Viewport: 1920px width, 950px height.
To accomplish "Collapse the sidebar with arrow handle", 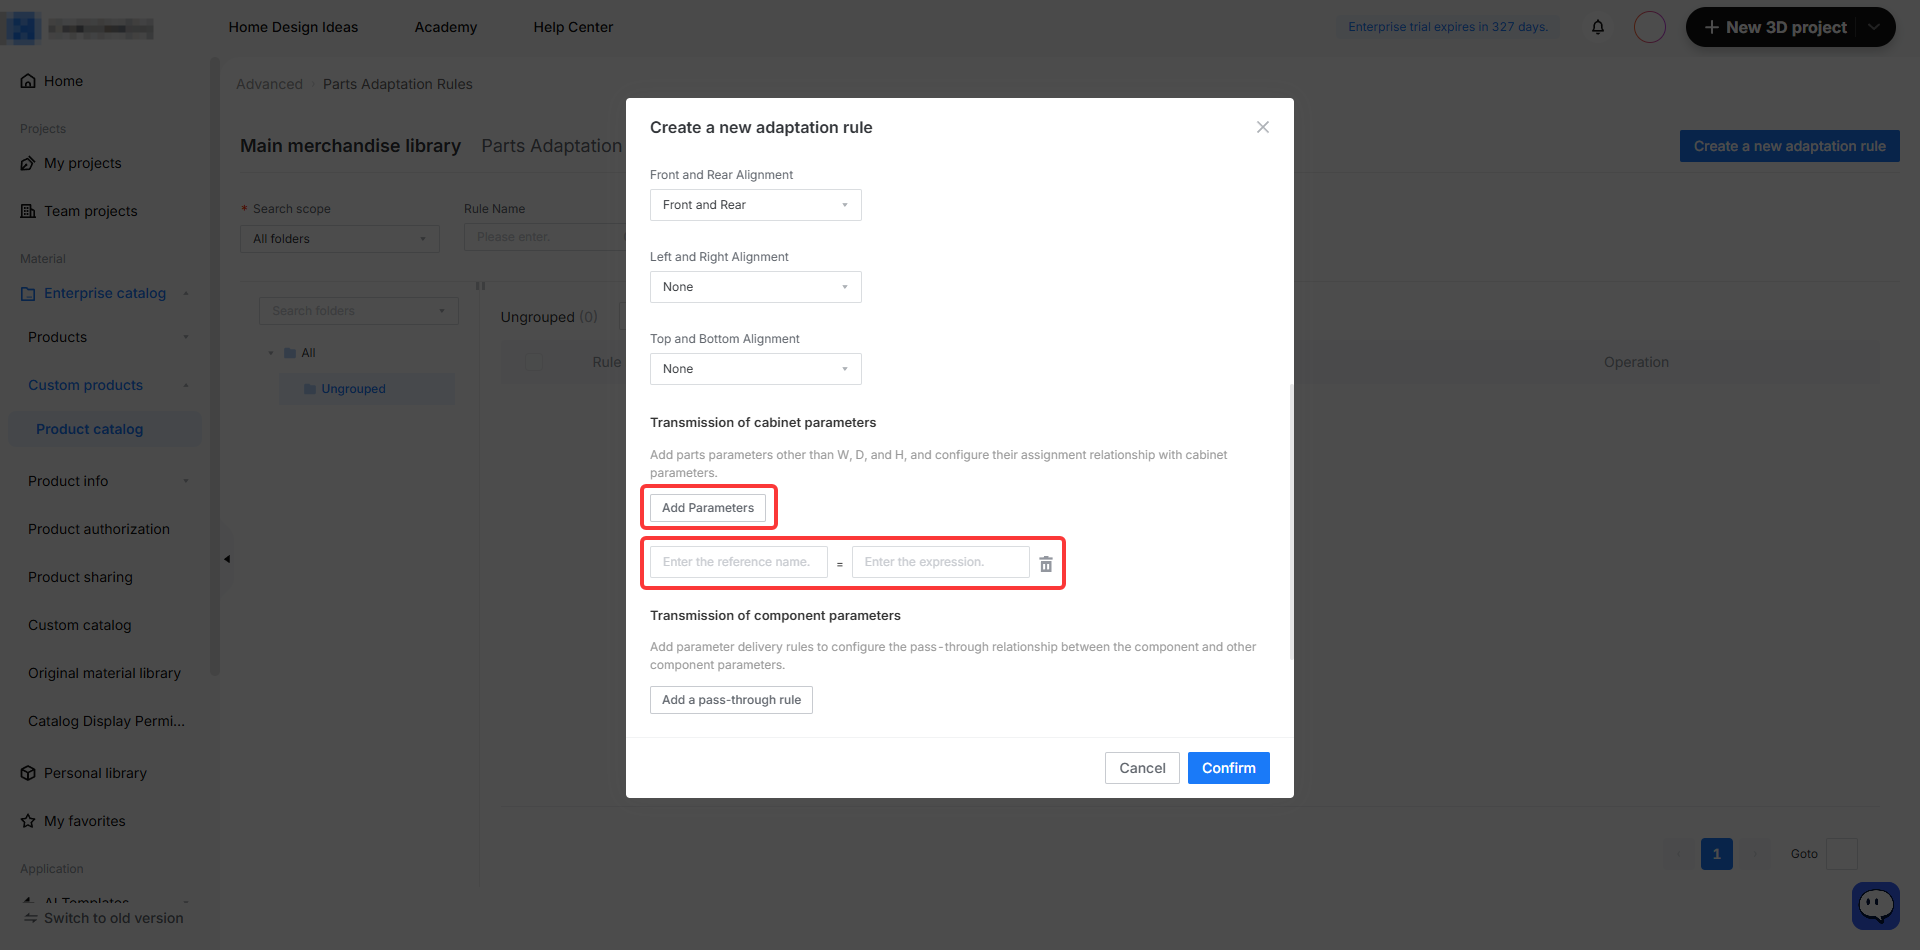I will (x=227, y=559).
